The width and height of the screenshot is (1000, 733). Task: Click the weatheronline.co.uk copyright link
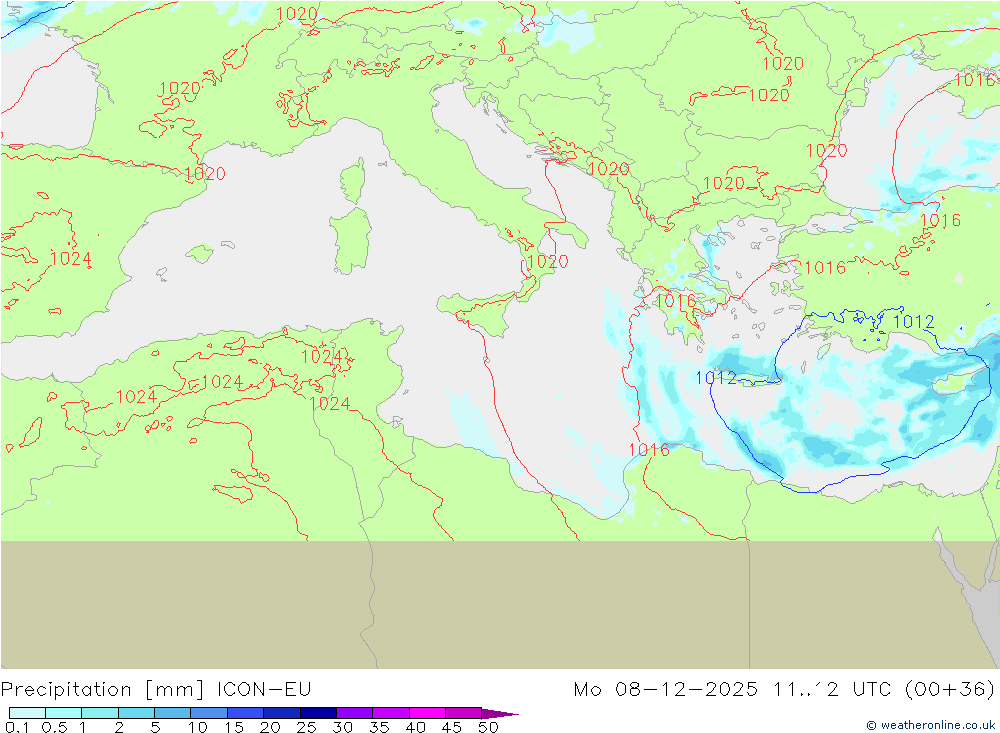coord(931,725)
